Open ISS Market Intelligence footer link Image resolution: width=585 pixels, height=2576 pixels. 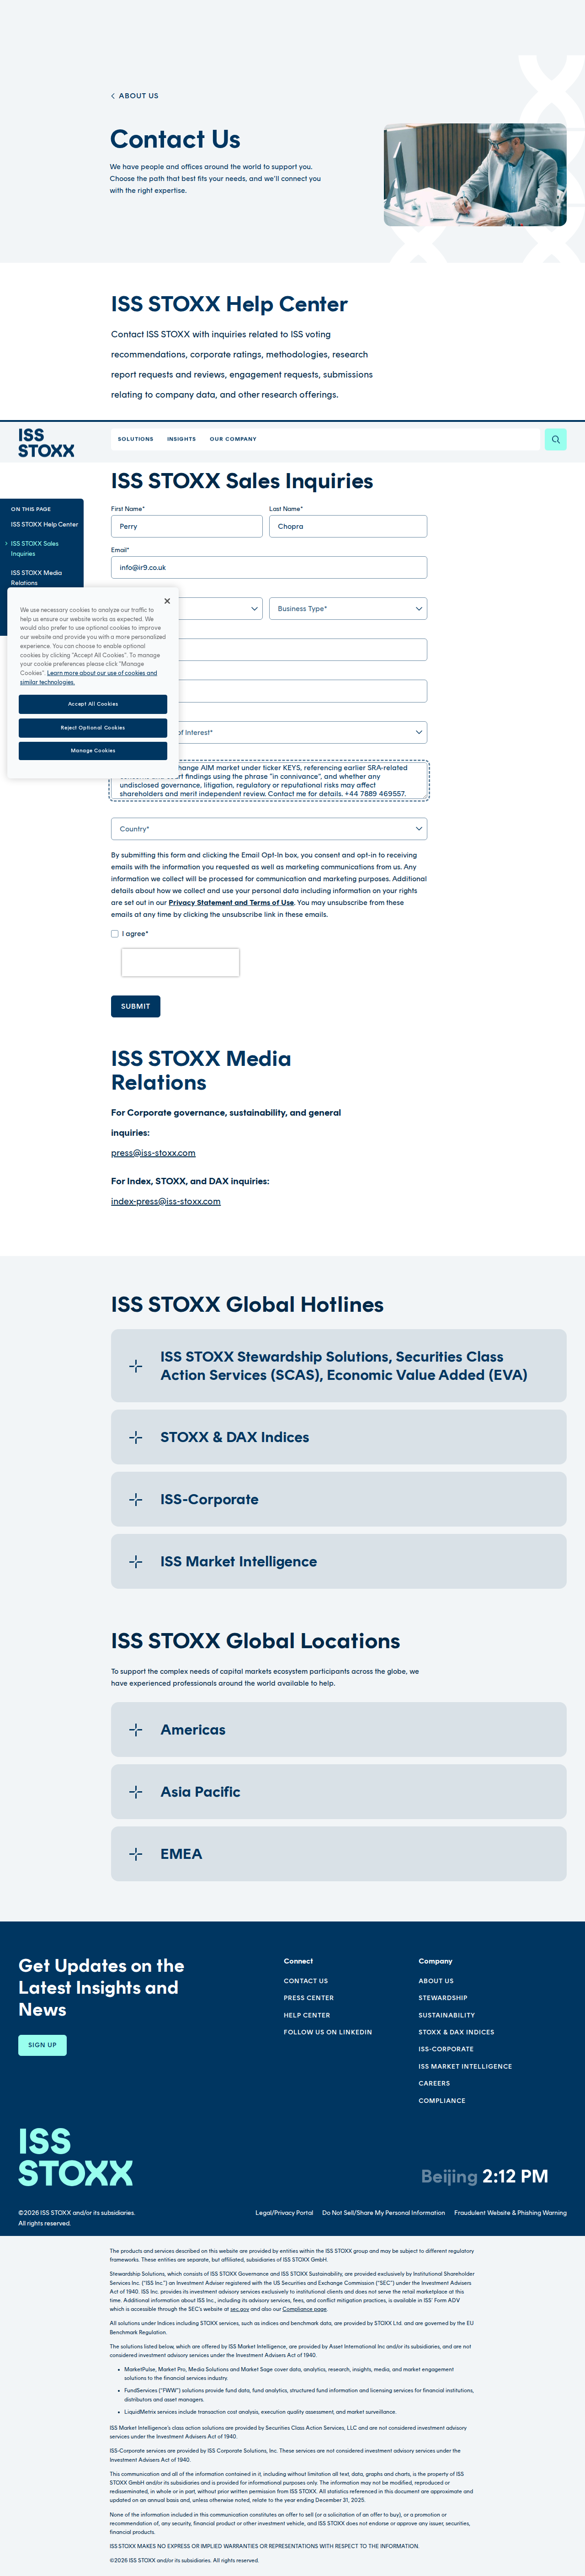click(x=465, y=2066)
